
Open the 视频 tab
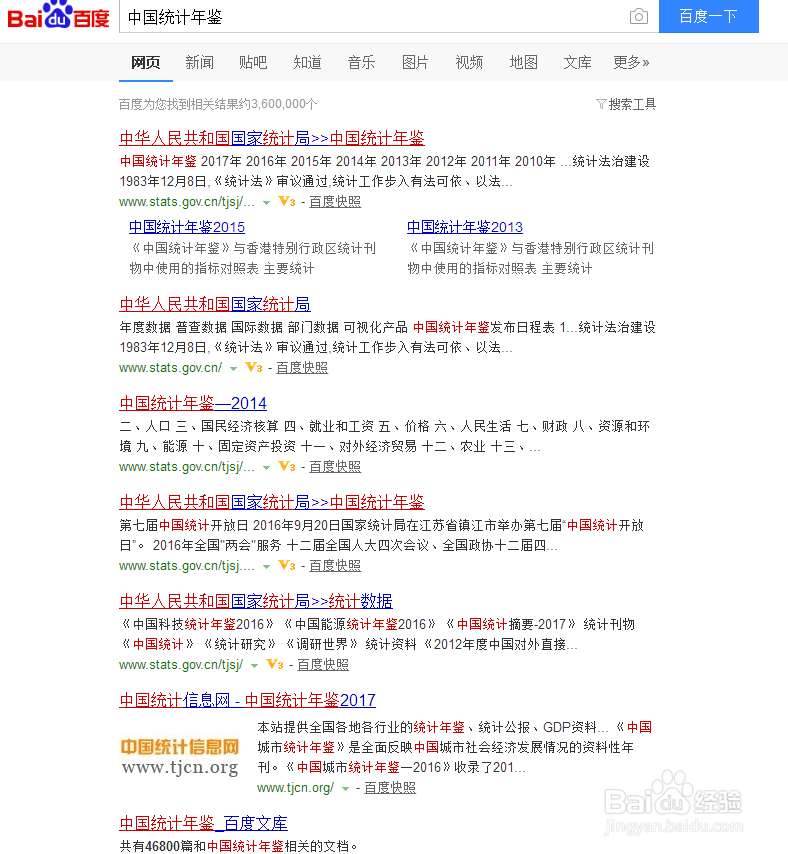click(x=469, y=62)
